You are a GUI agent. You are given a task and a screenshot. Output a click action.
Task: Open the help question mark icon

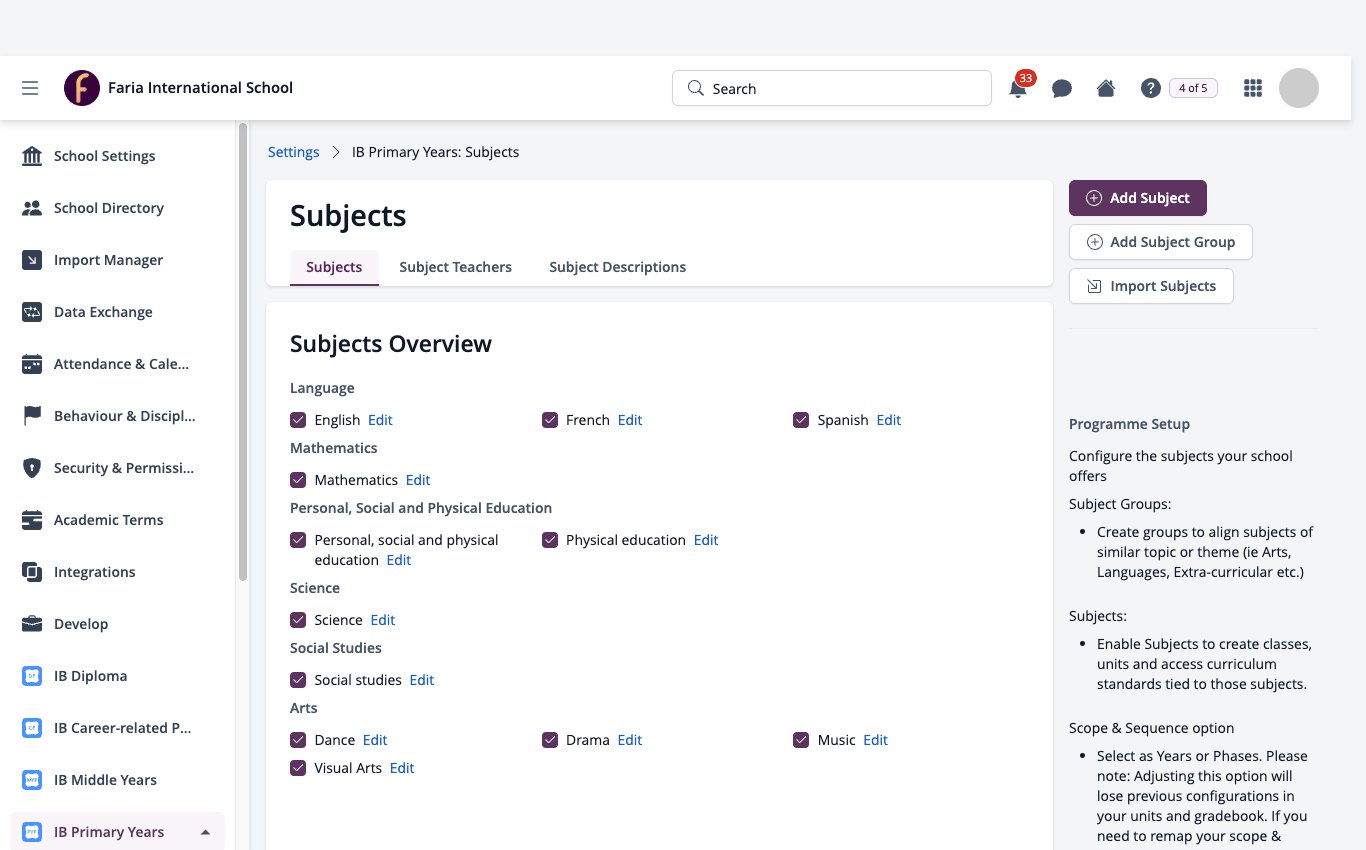(1150, 88)
